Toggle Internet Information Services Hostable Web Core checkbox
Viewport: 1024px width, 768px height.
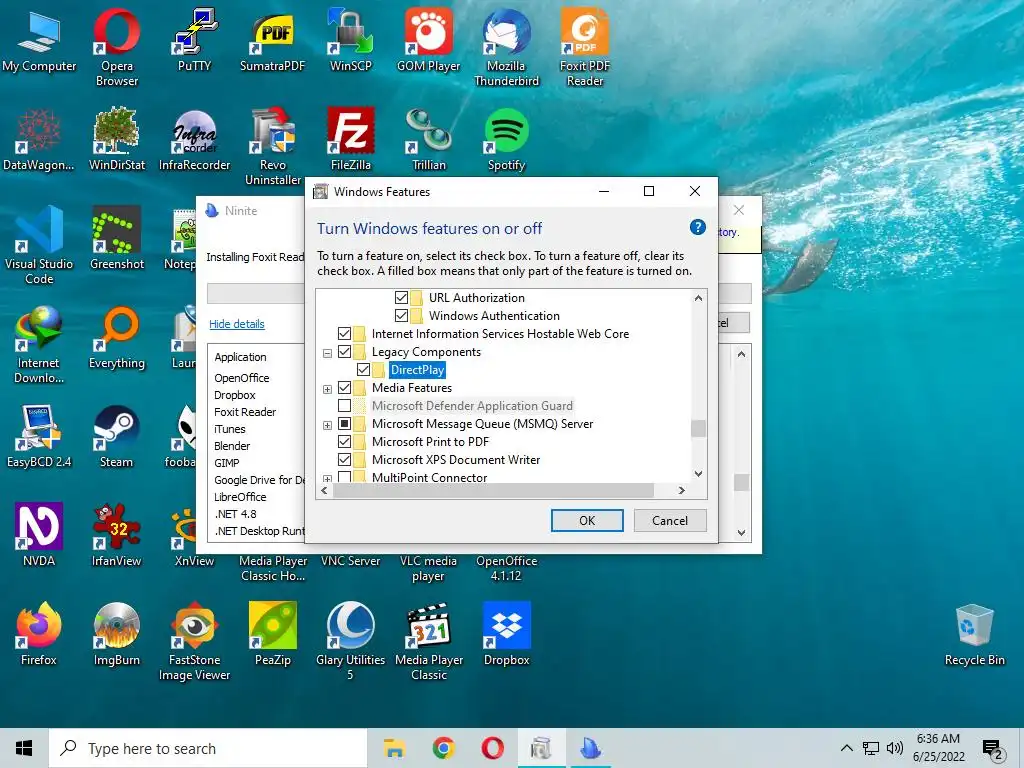pyautogui.click(x=344, y=334)
